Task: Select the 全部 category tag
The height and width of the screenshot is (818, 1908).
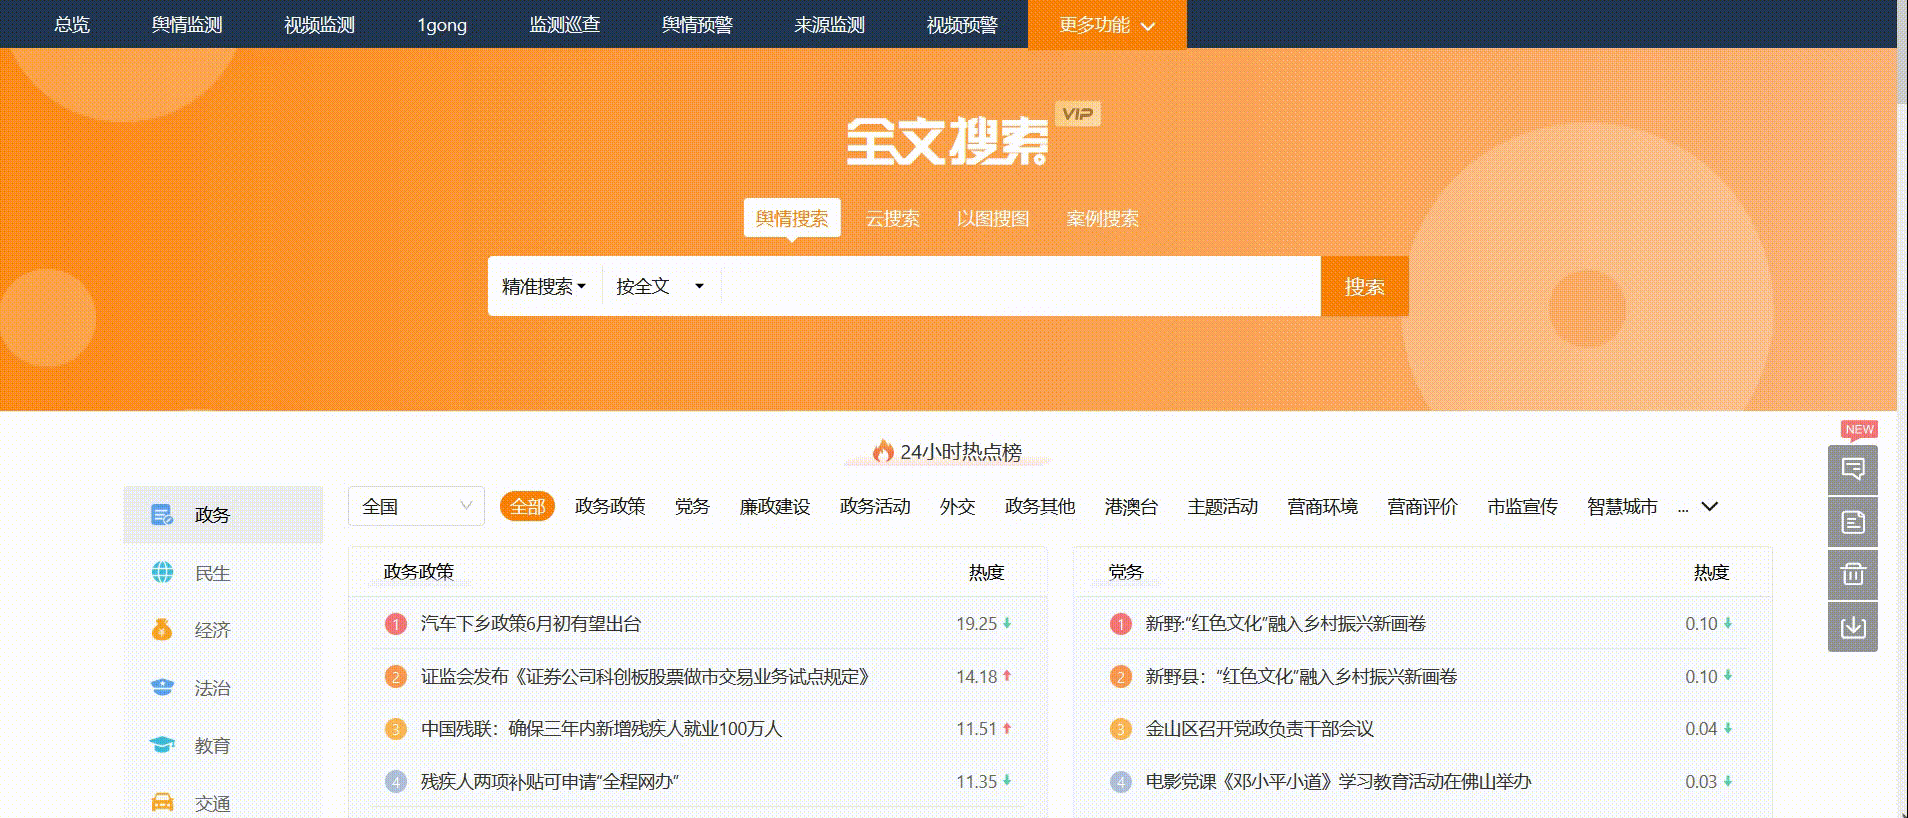Action: [528, 507]
